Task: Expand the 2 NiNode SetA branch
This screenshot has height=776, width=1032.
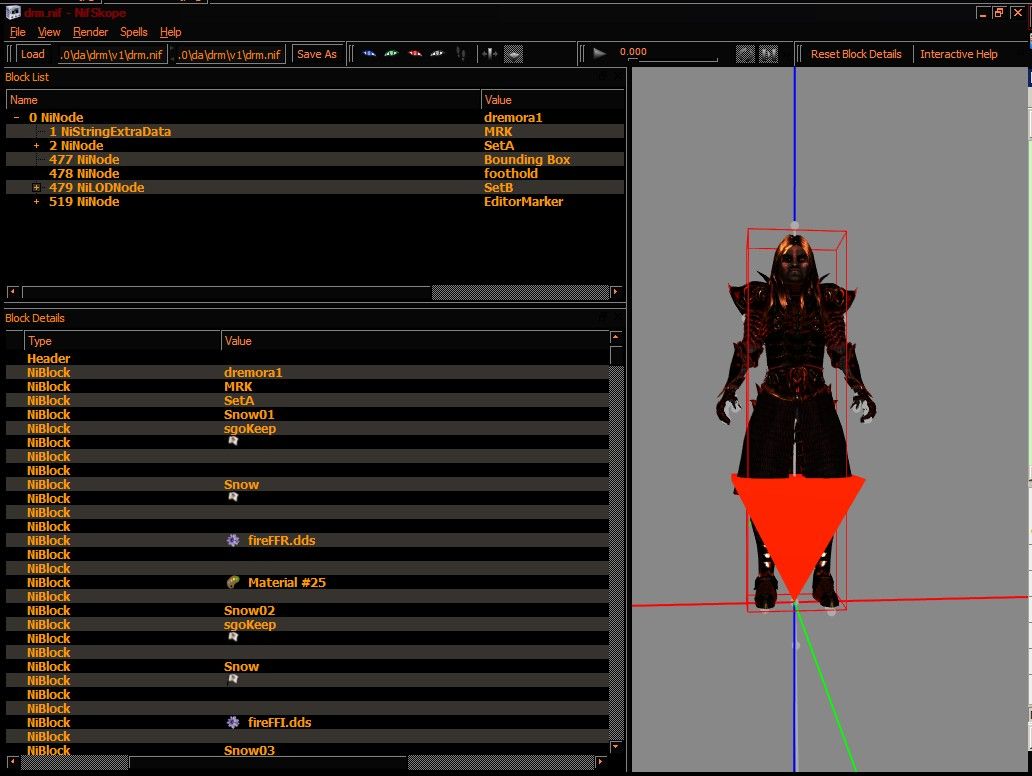Action: [x=36, y=145]
